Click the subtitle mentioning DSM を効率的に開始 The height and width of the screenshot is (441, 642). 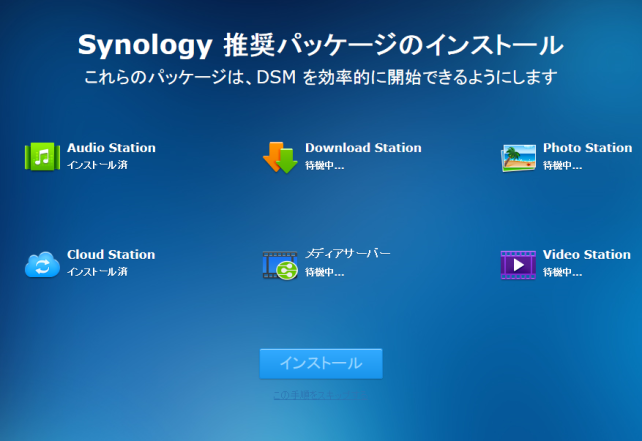coord(321,77)
